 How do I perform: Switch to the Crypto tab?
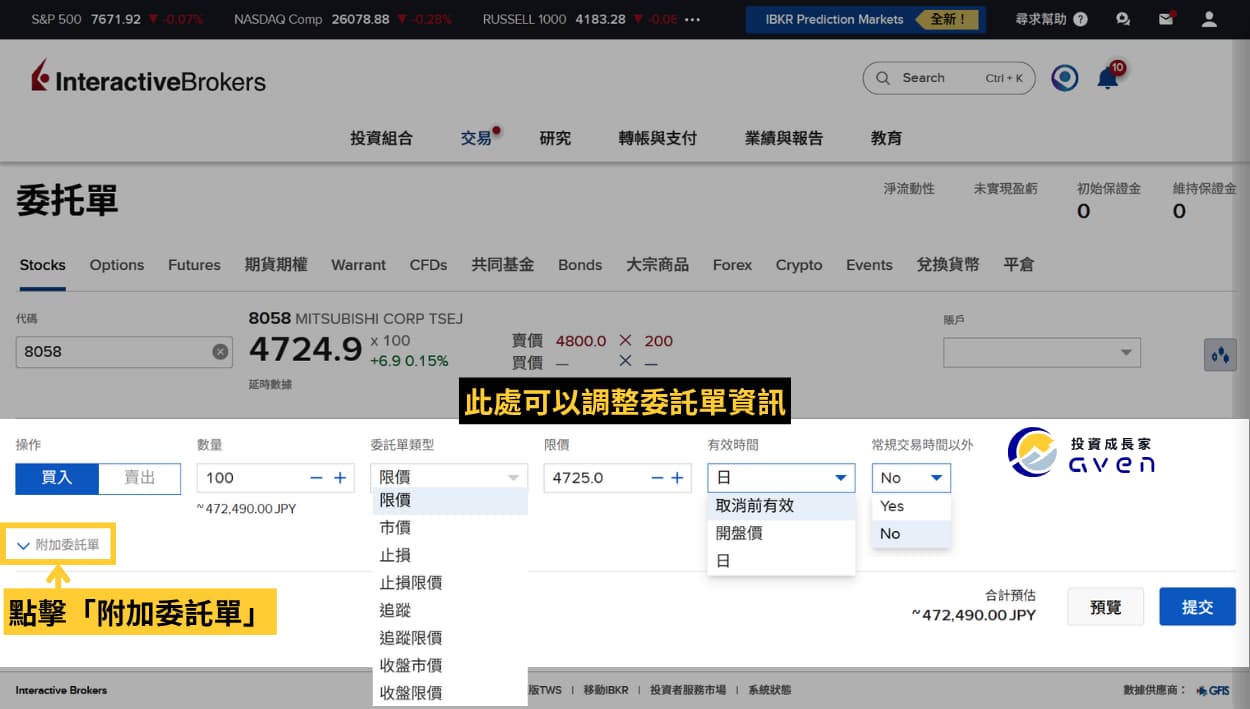pyautogui.click(x=799, y=265)
